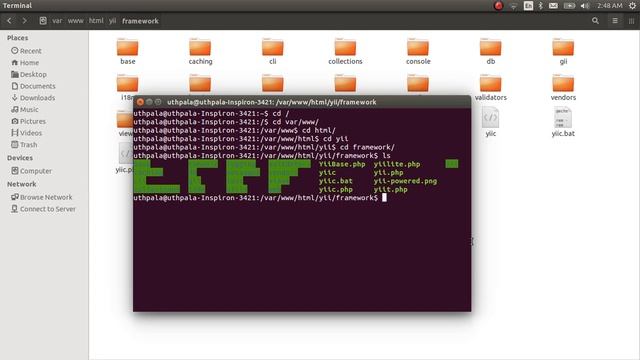Click 'yiic.php' in terminal output
640x360 pixels.
click(336, 189)
